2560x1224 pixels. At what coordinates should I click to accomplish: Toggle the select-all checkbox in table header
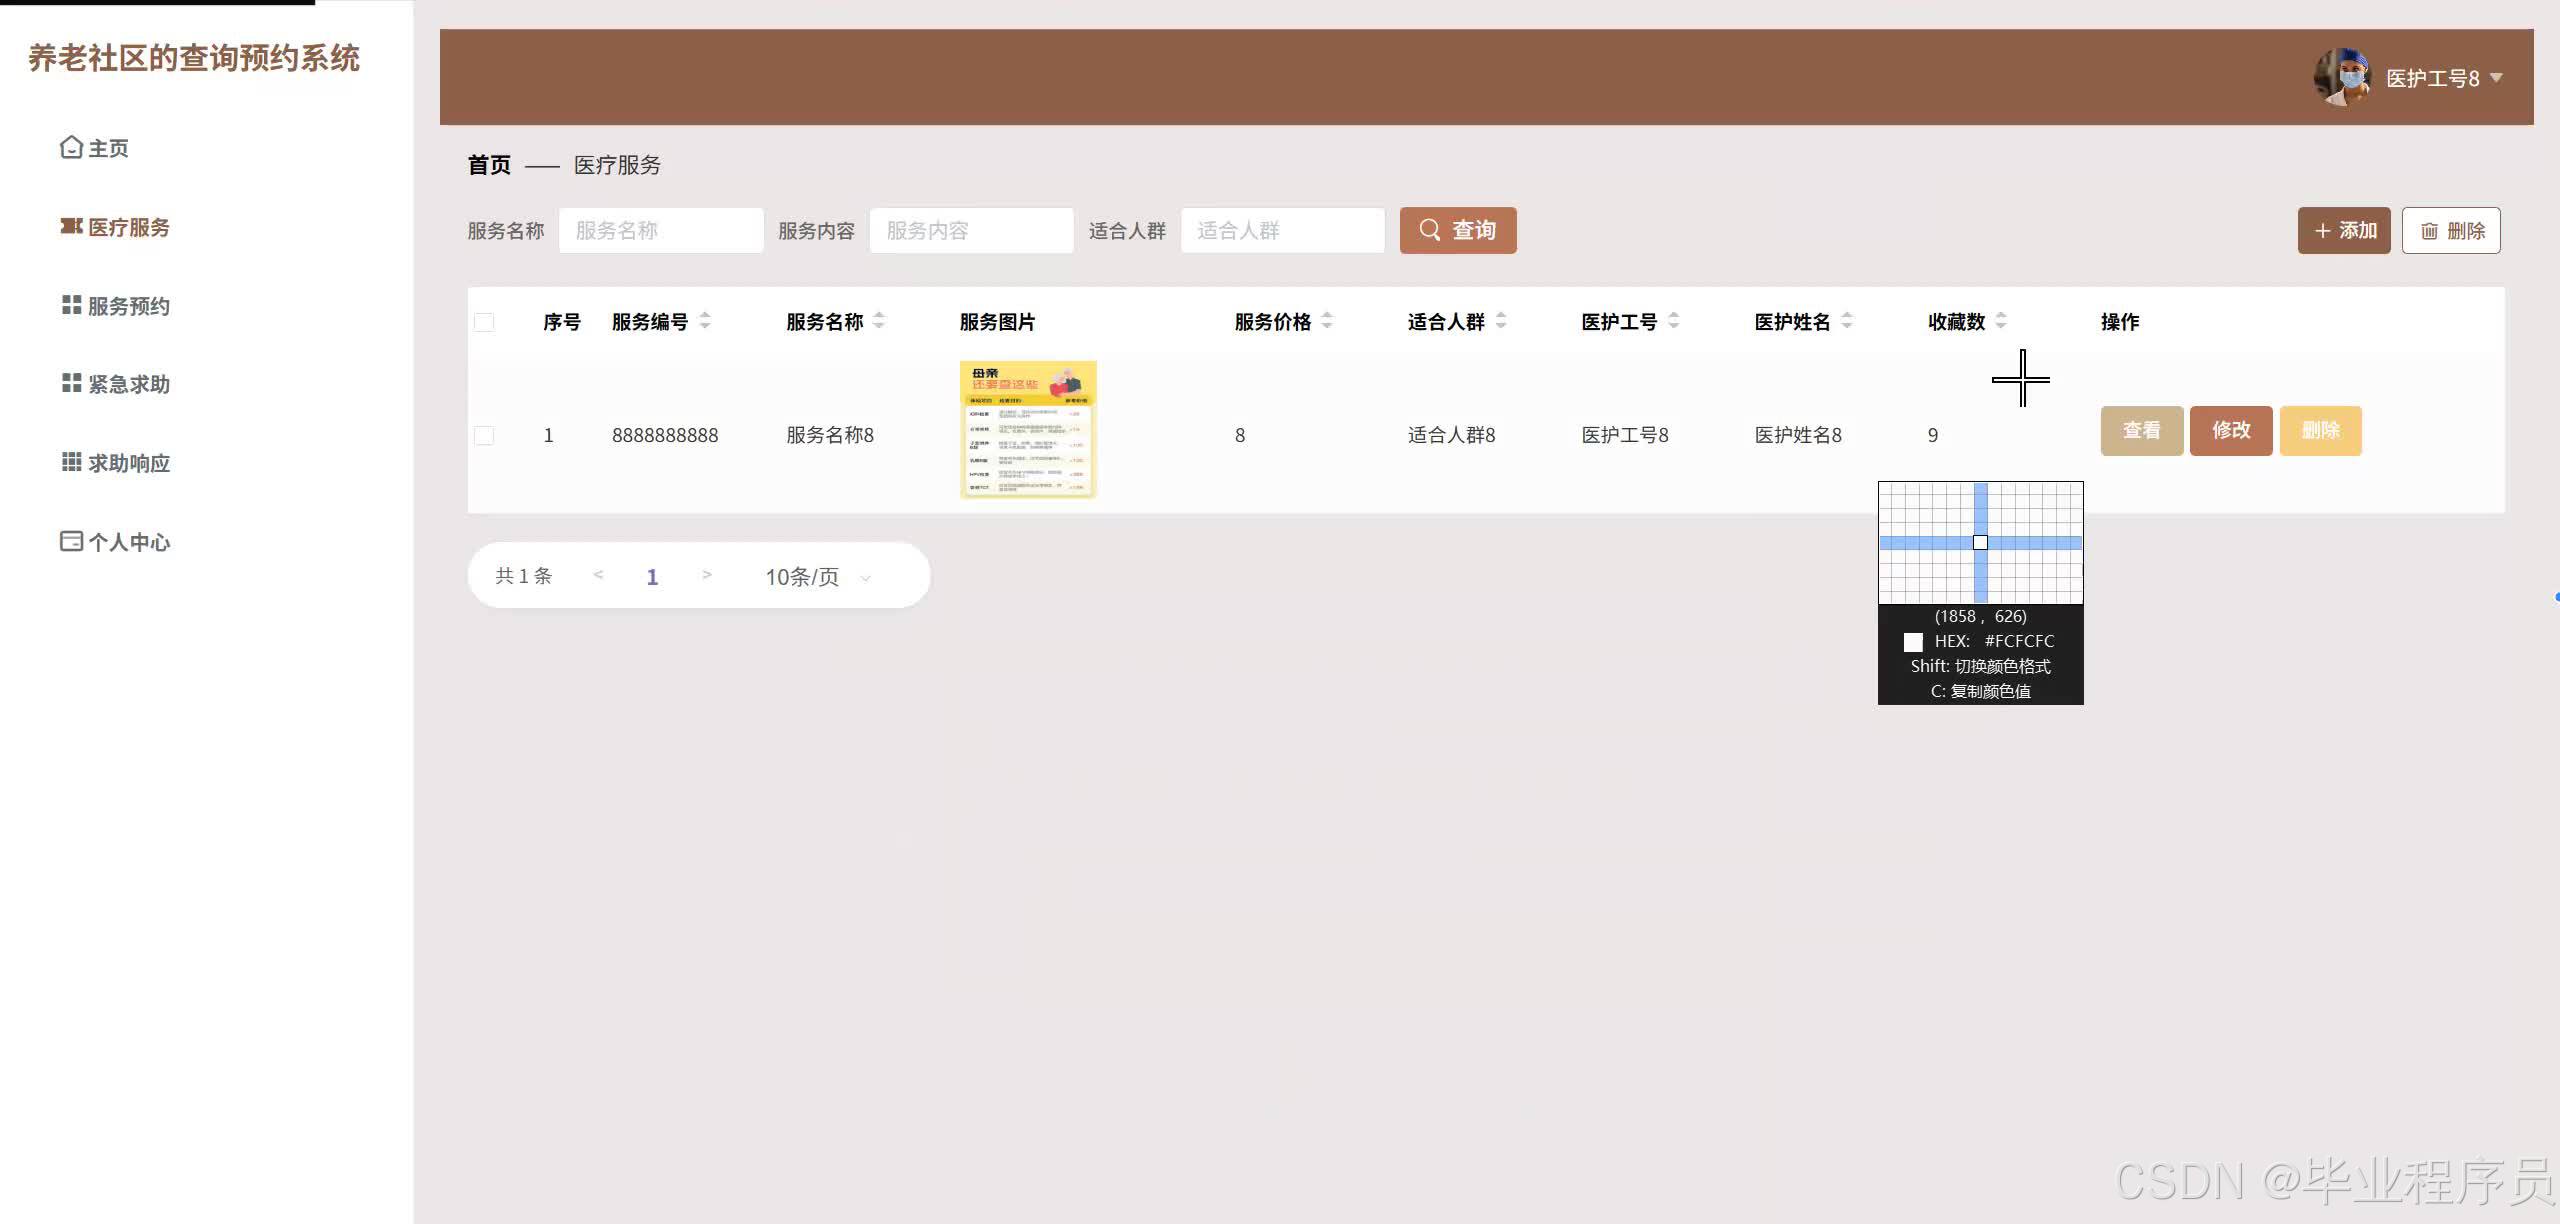[484, 322]
